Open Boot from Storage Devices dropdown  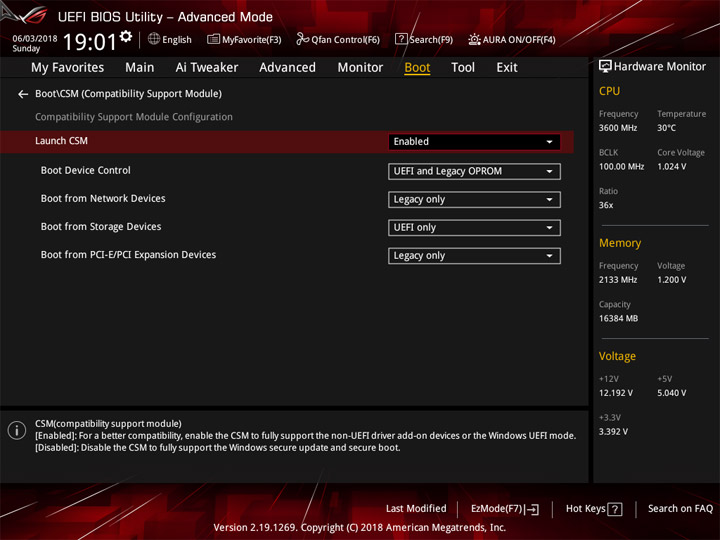[x=474, y=228]
